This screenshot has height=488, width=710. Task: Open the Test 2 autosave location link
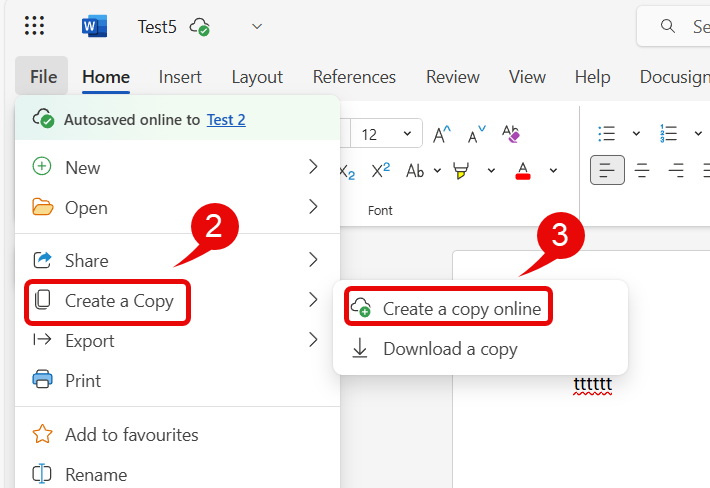pyautogui.click(x=226, y=120)
